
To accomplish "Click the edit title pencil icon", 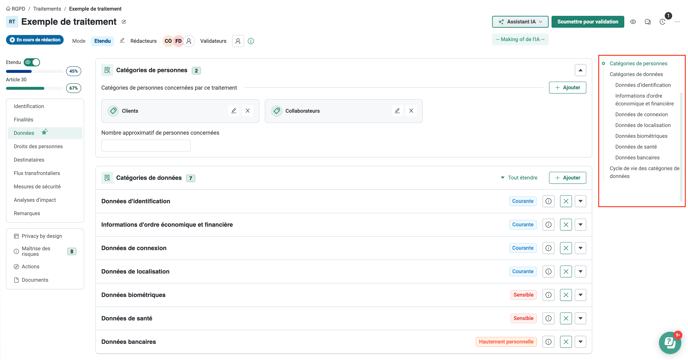I will 124,22.
